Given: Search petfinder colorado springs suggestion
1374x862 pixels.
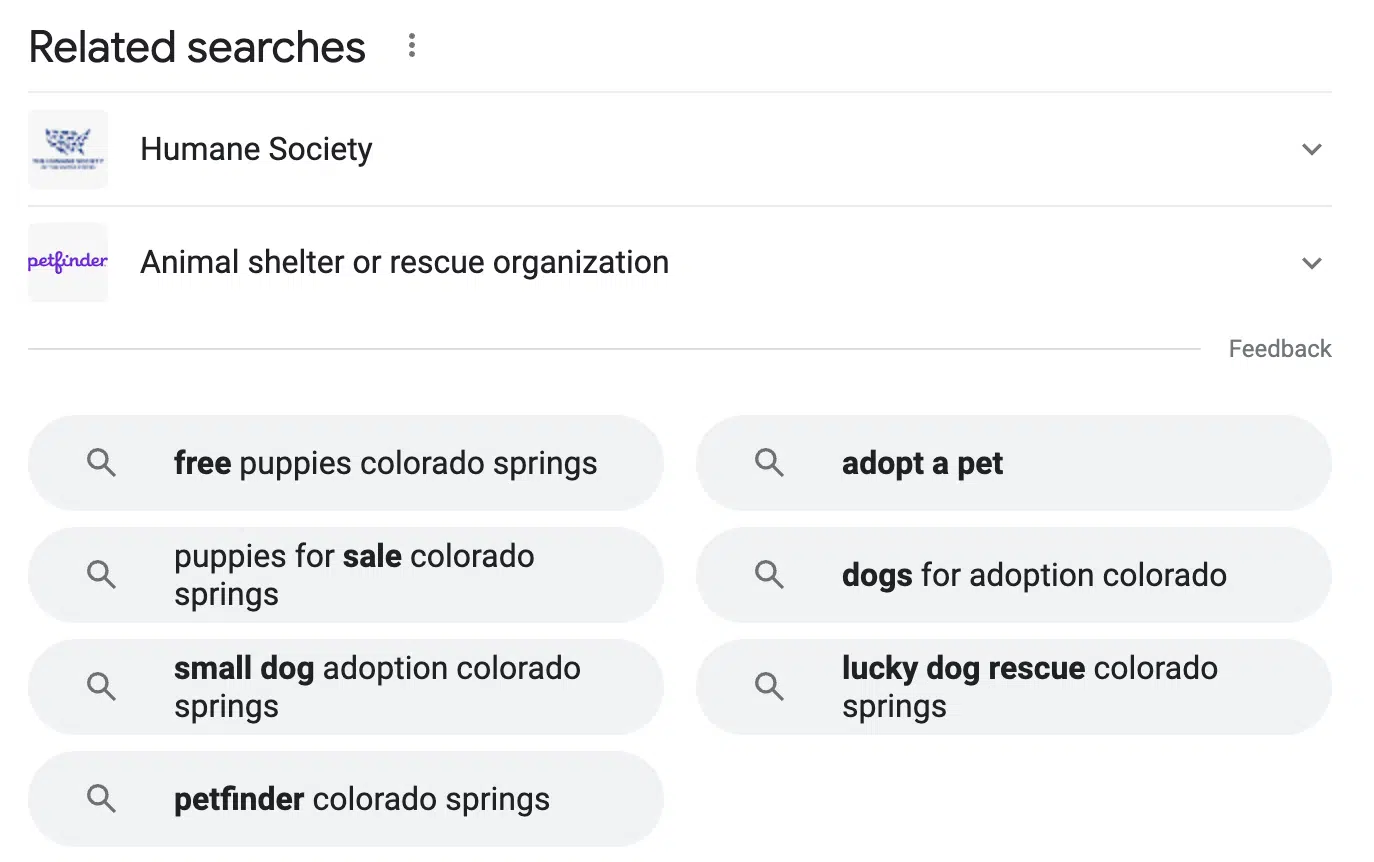Looking at the screenshot, I should click(361, 799).
